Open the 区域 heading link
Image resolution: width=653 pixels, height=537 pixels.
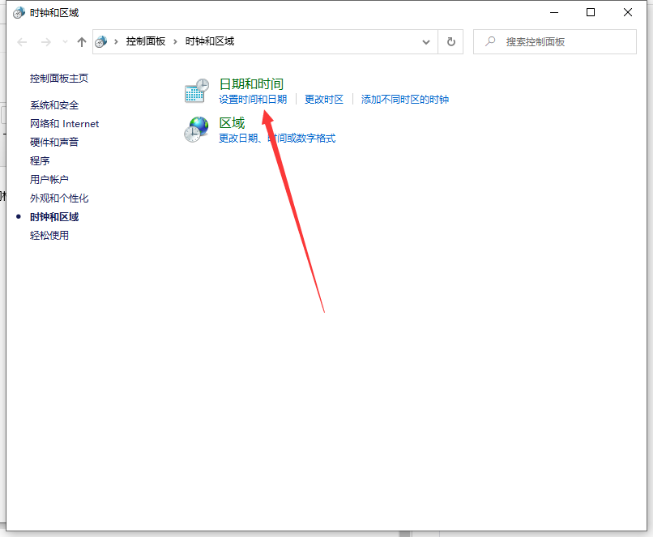[232, 123]
